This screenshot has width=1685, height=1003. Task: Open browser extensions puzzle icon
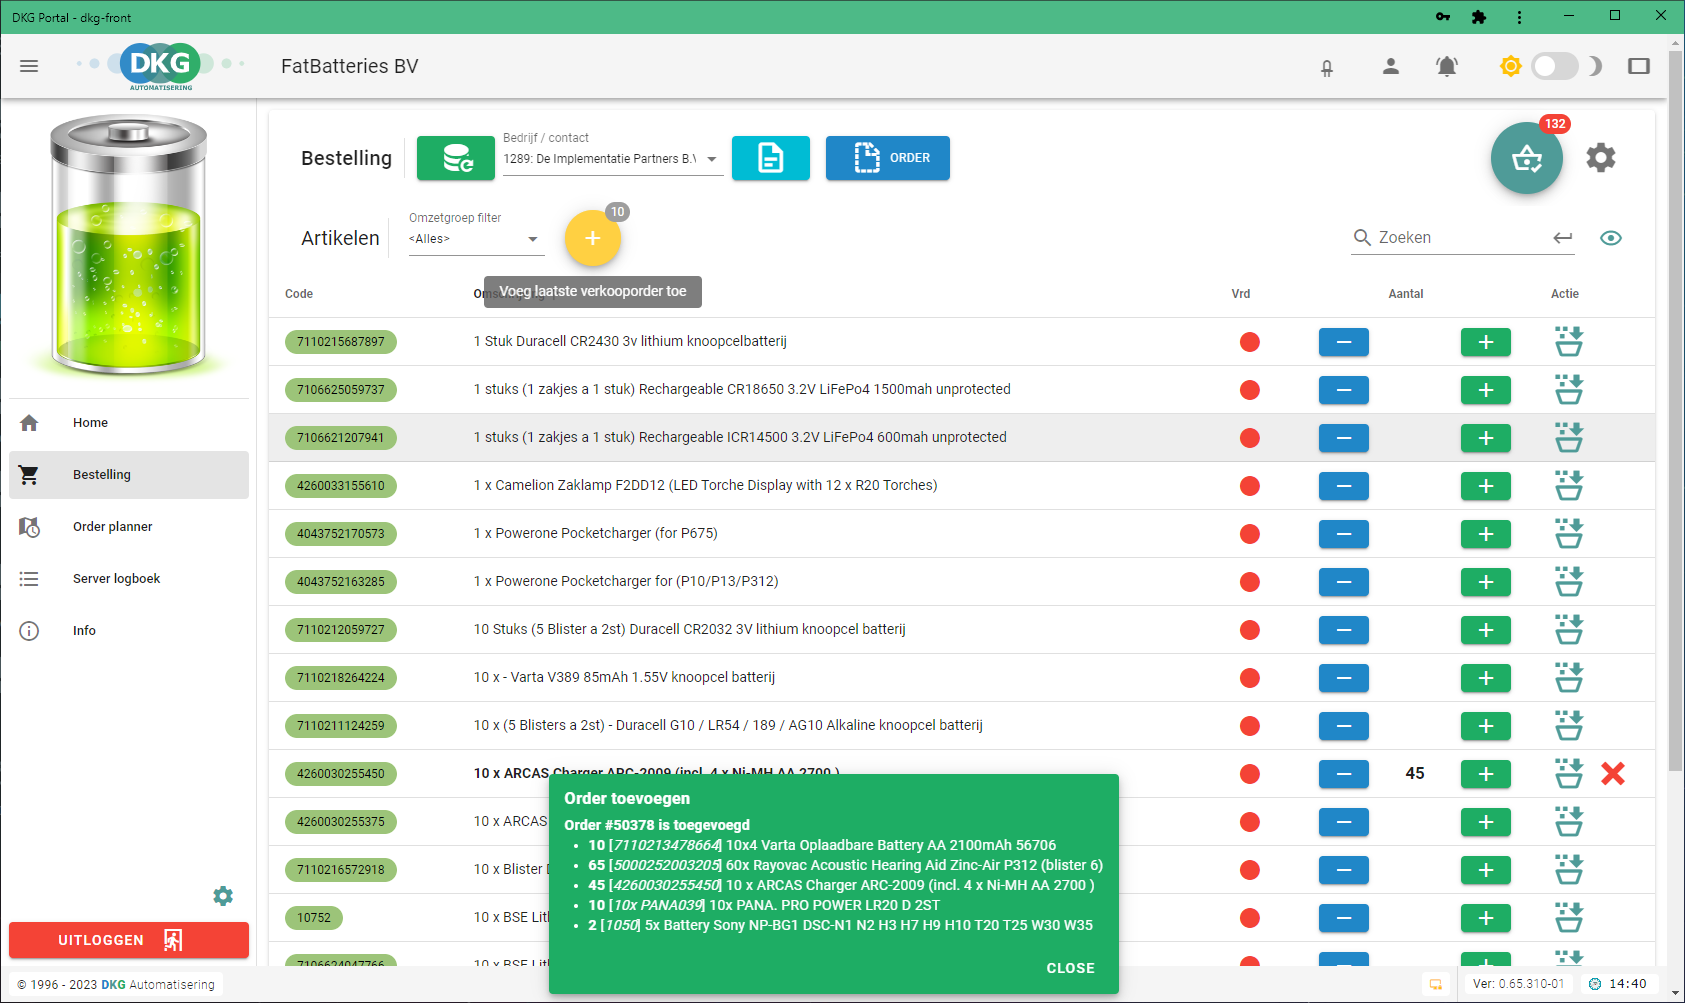(x=1479, y=17)
